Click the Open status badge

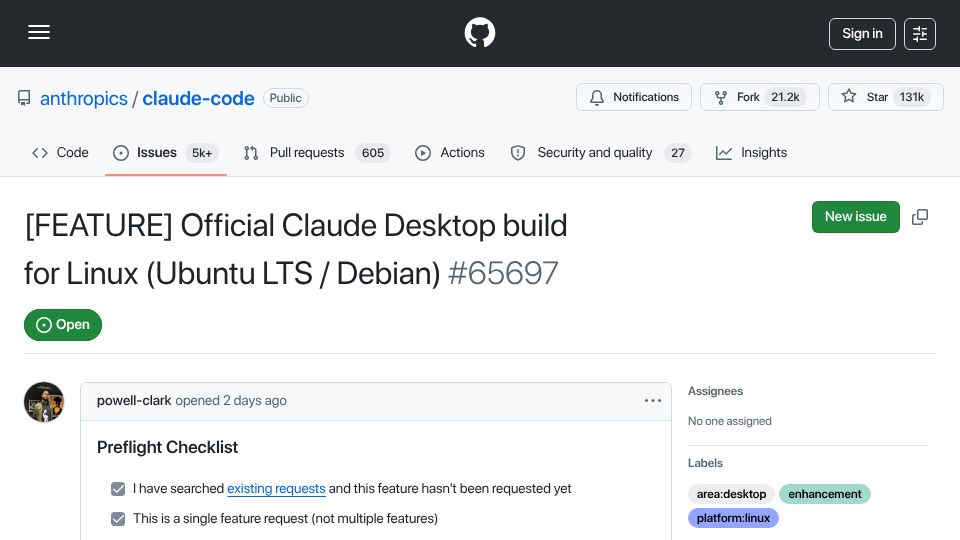click(63, 324)
